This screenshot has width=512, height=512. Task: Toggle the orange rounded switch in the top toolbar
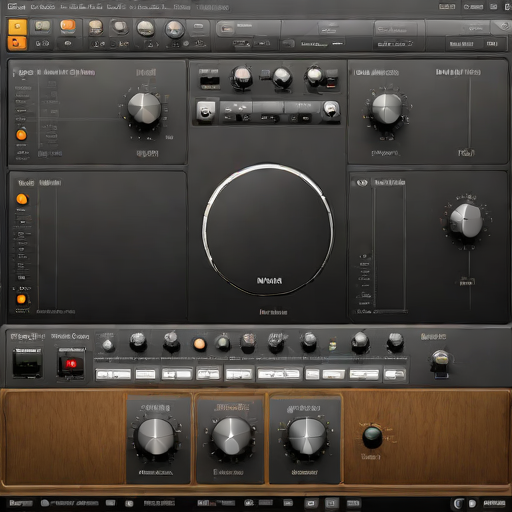coord(68,26)
